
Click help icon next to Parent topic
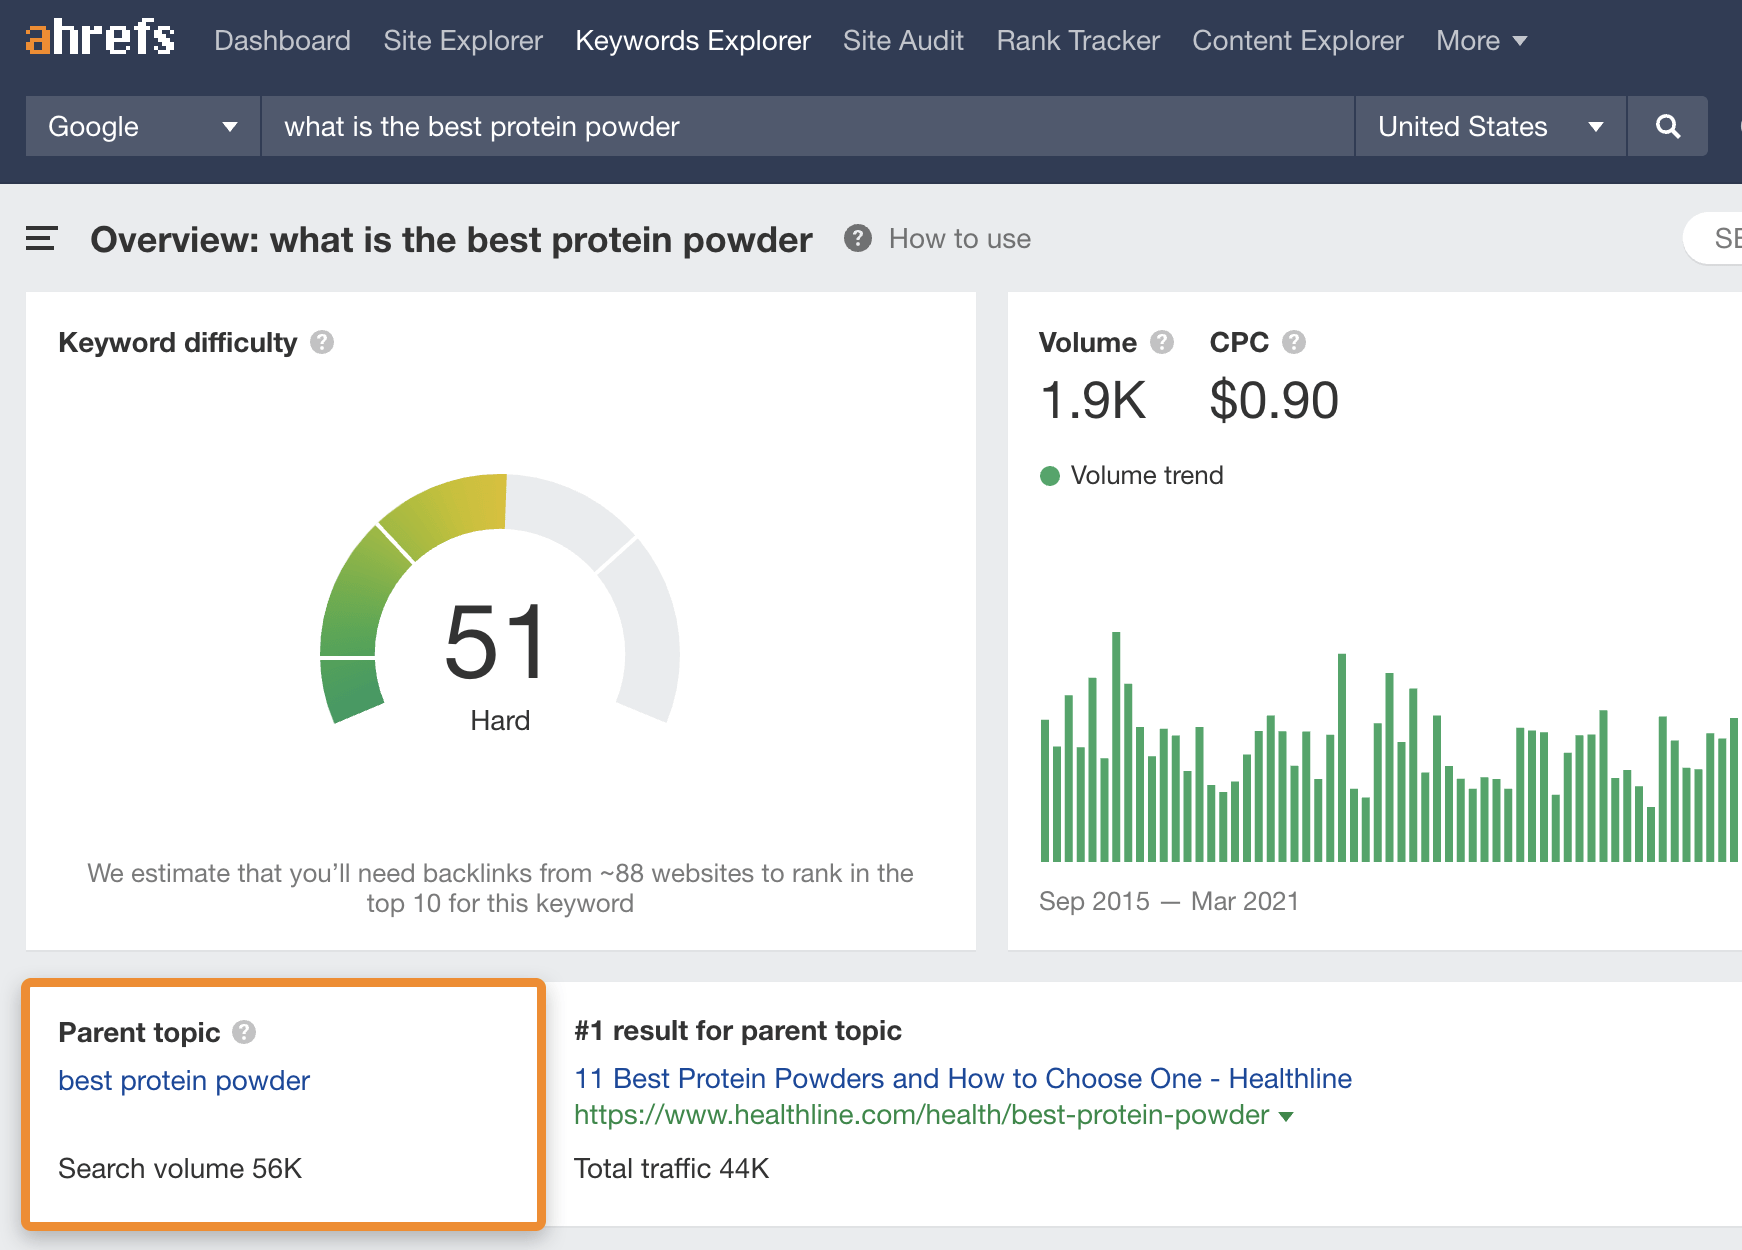(x=244, y=1032)
